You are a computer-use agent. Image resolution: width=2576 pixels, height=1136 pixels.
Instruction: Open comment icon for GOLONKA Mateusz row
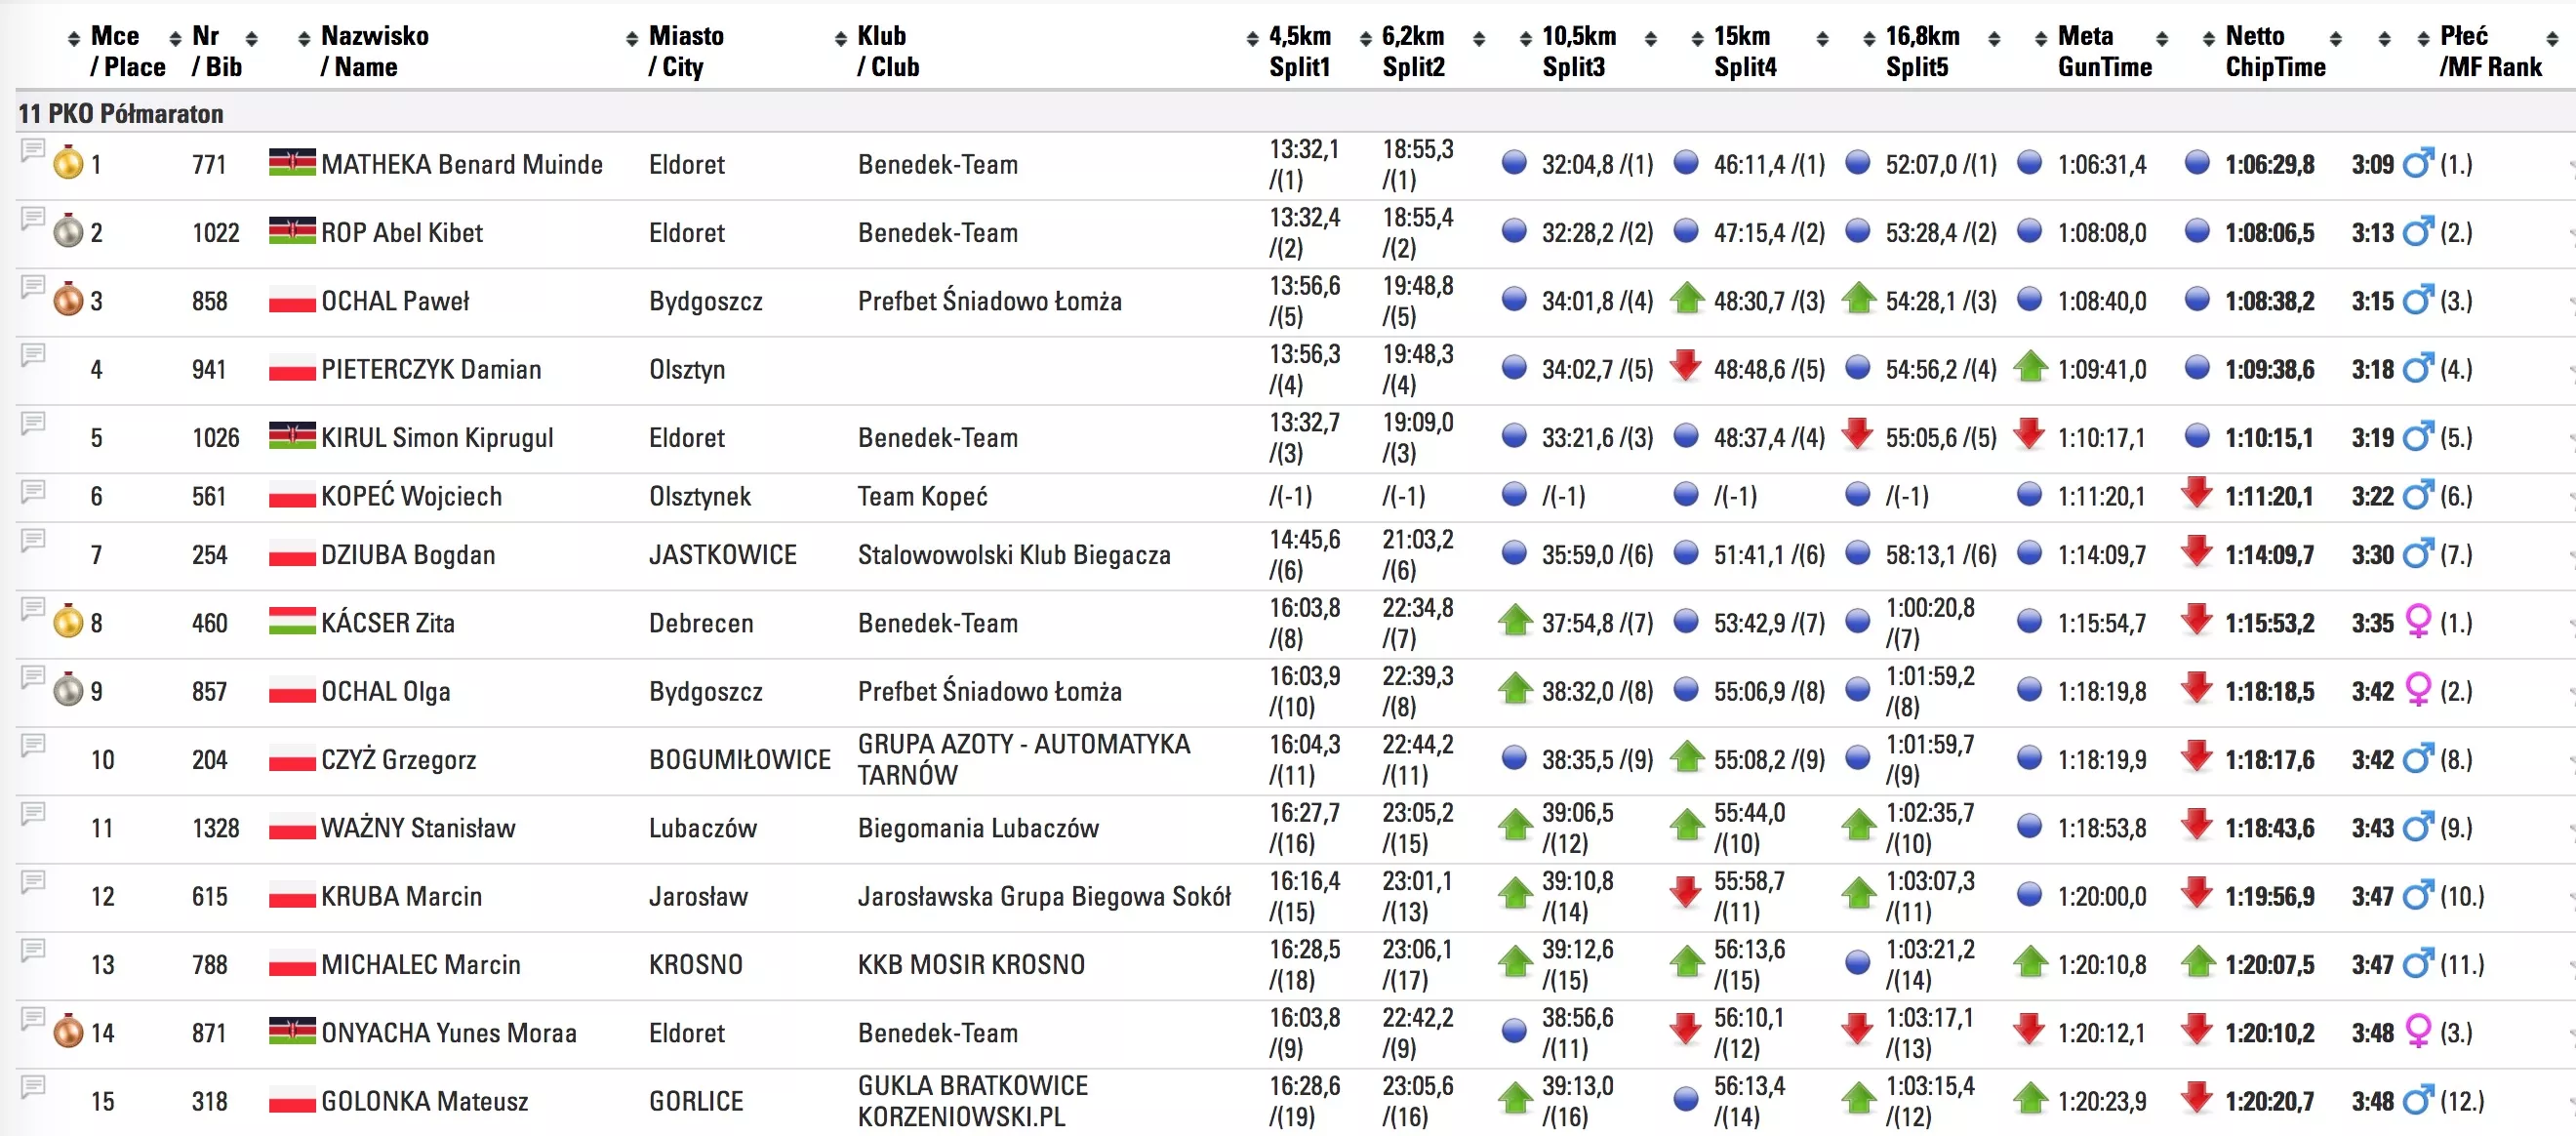(x=33, y=1087)
